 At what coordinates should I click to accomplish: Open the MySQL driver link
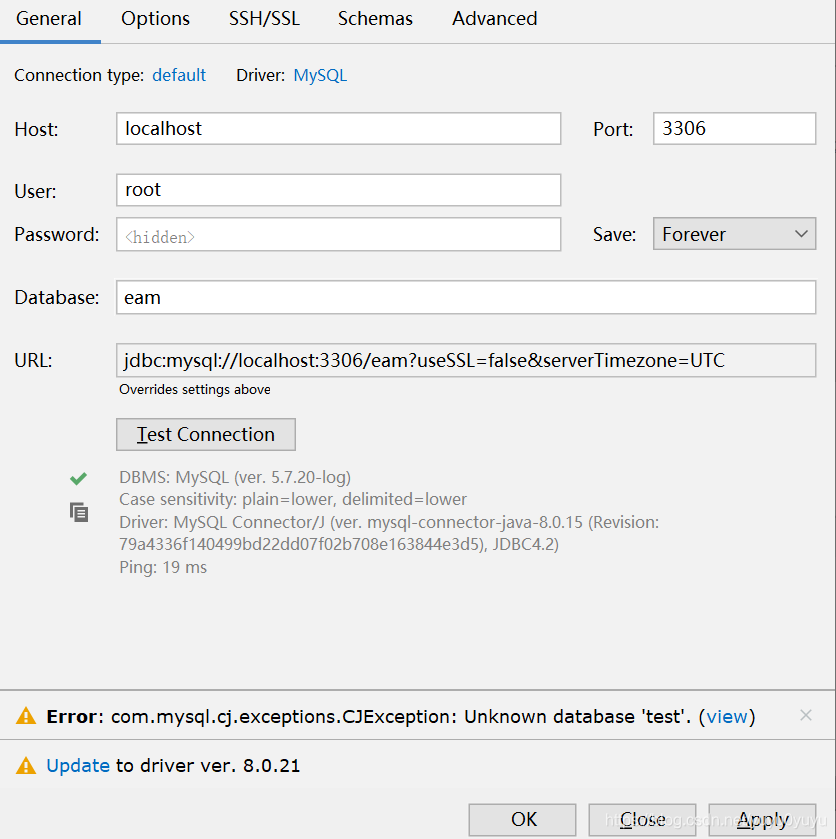320,75
